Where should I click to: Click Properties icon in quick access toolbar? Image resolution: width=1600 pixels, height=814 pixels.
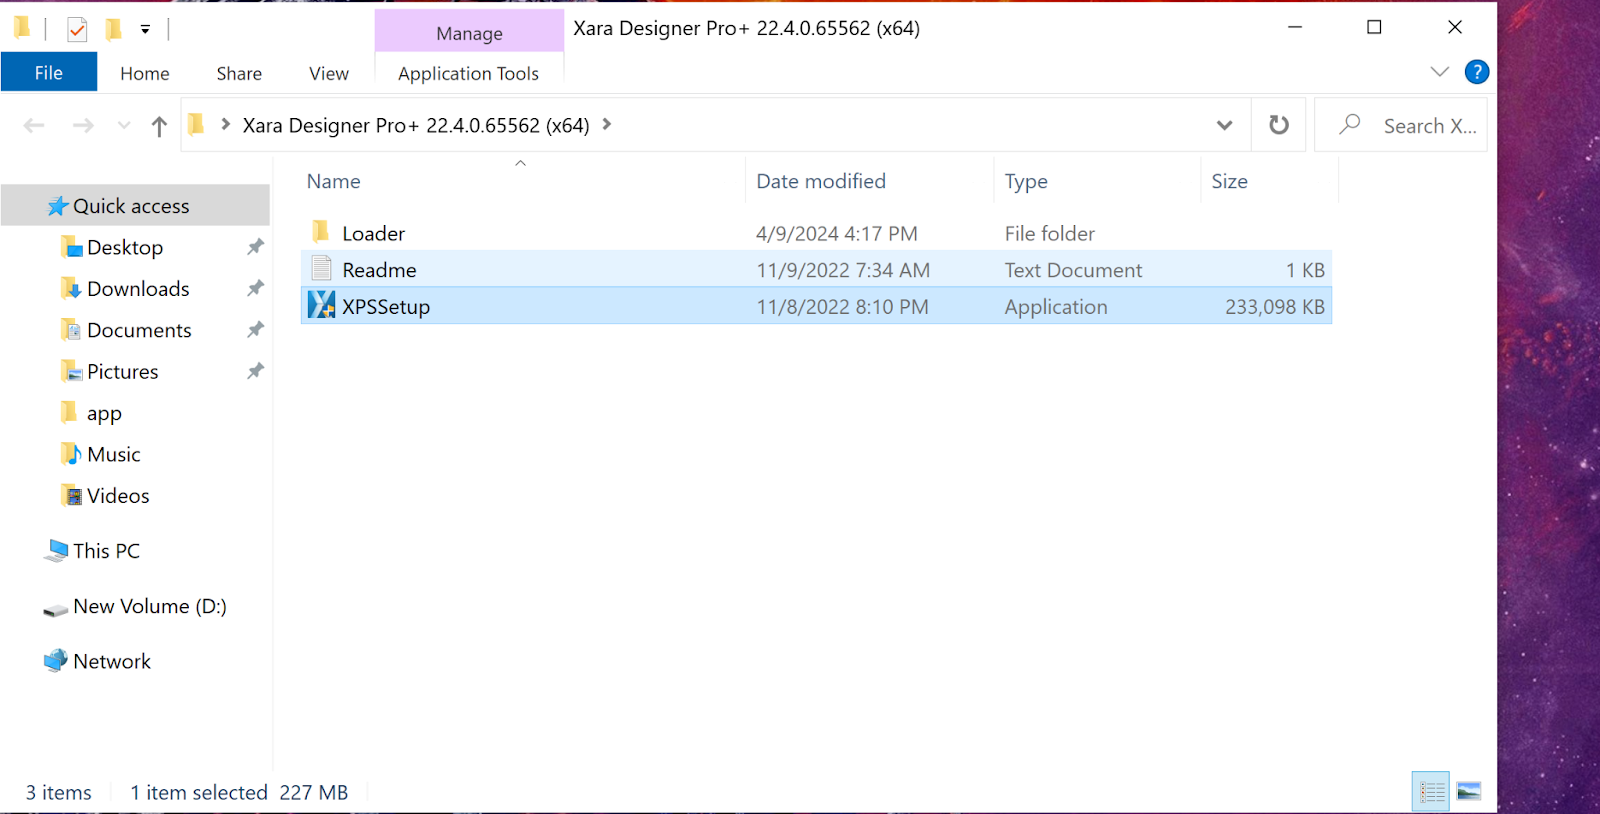[77, 30]
